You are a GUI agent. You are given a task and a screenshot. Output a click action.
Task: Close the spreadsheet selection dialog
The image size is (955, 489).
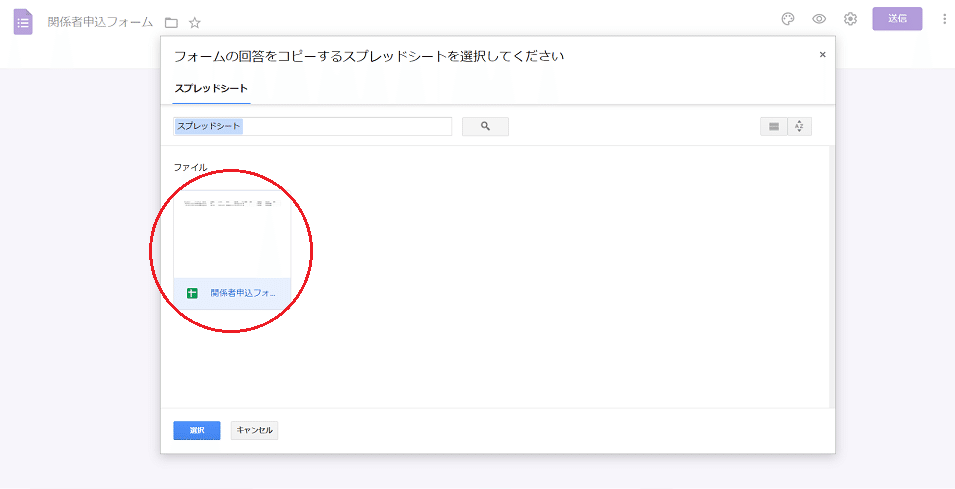point(822,55)
